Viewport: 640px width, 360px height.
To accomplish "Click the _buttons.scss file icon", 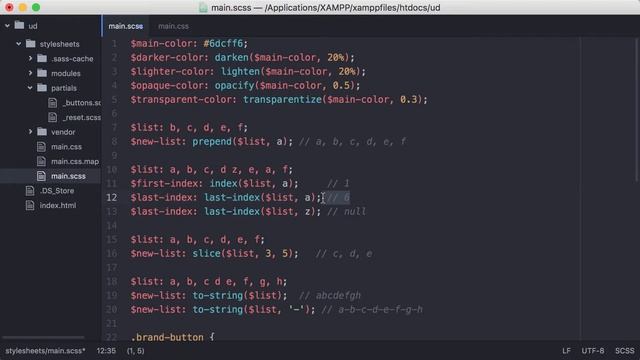I will coord(53,102).
